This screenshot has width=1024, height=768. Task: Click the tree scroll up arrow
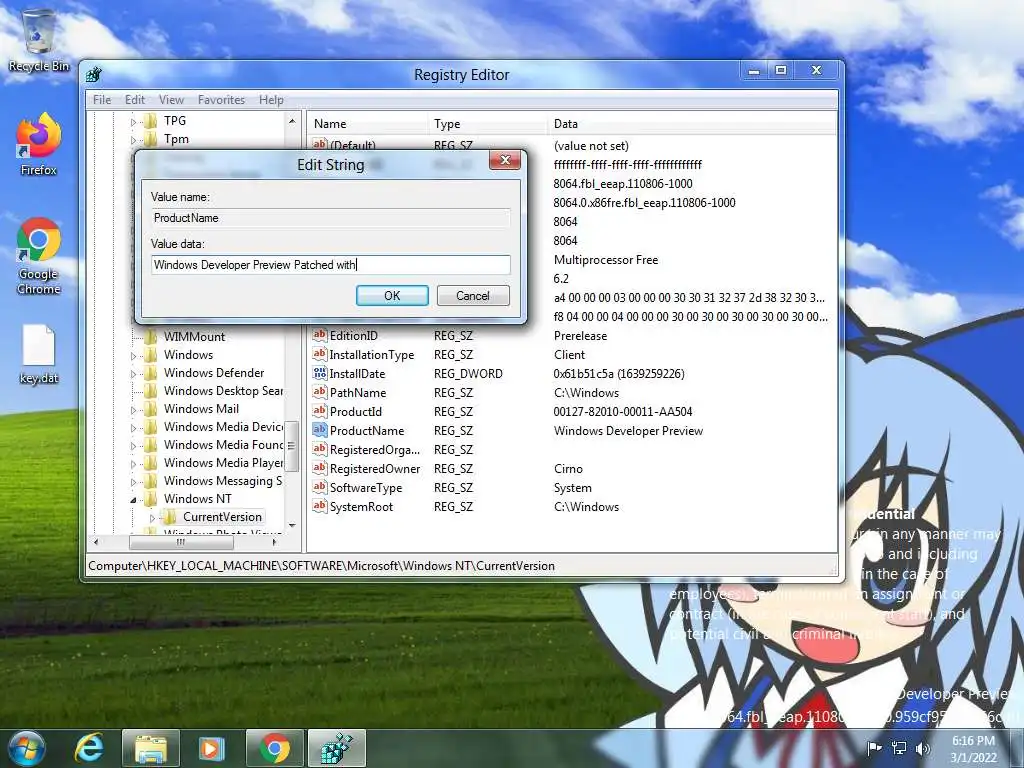coord(292,121)
